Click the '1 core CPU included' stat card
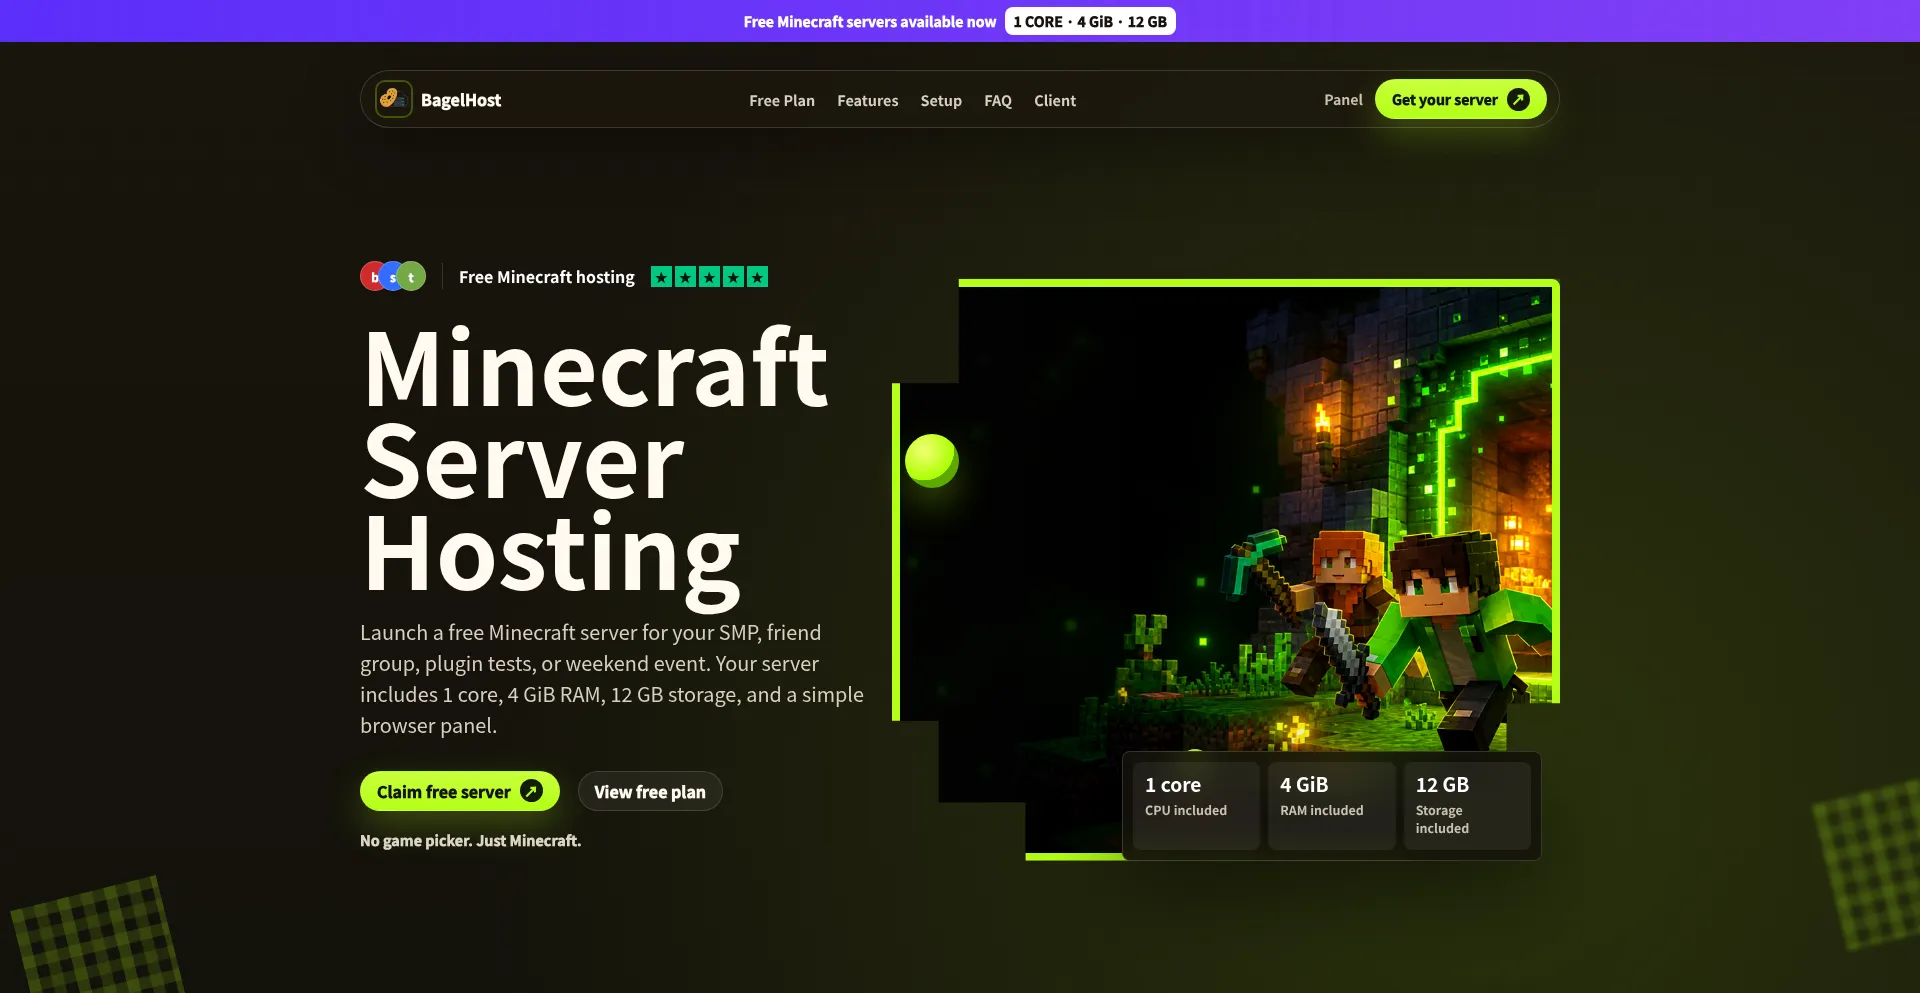1920x993 pixels. pyautogui.click(x=1196, y=806)
